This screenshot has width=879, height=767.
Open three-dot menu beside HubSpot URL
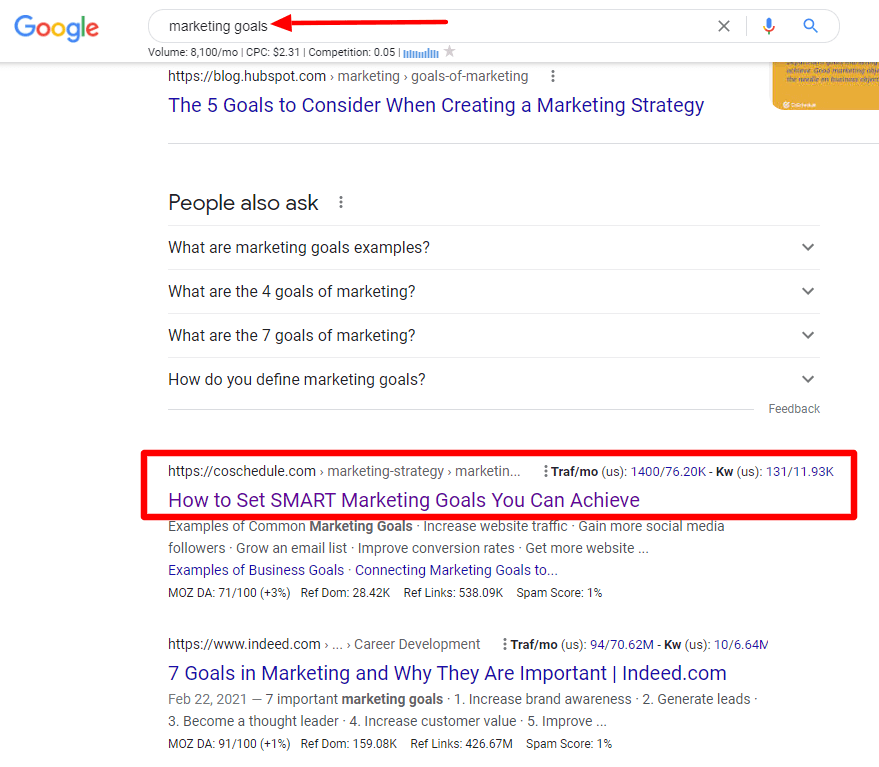pyautogui.click(x=553, y=76)
